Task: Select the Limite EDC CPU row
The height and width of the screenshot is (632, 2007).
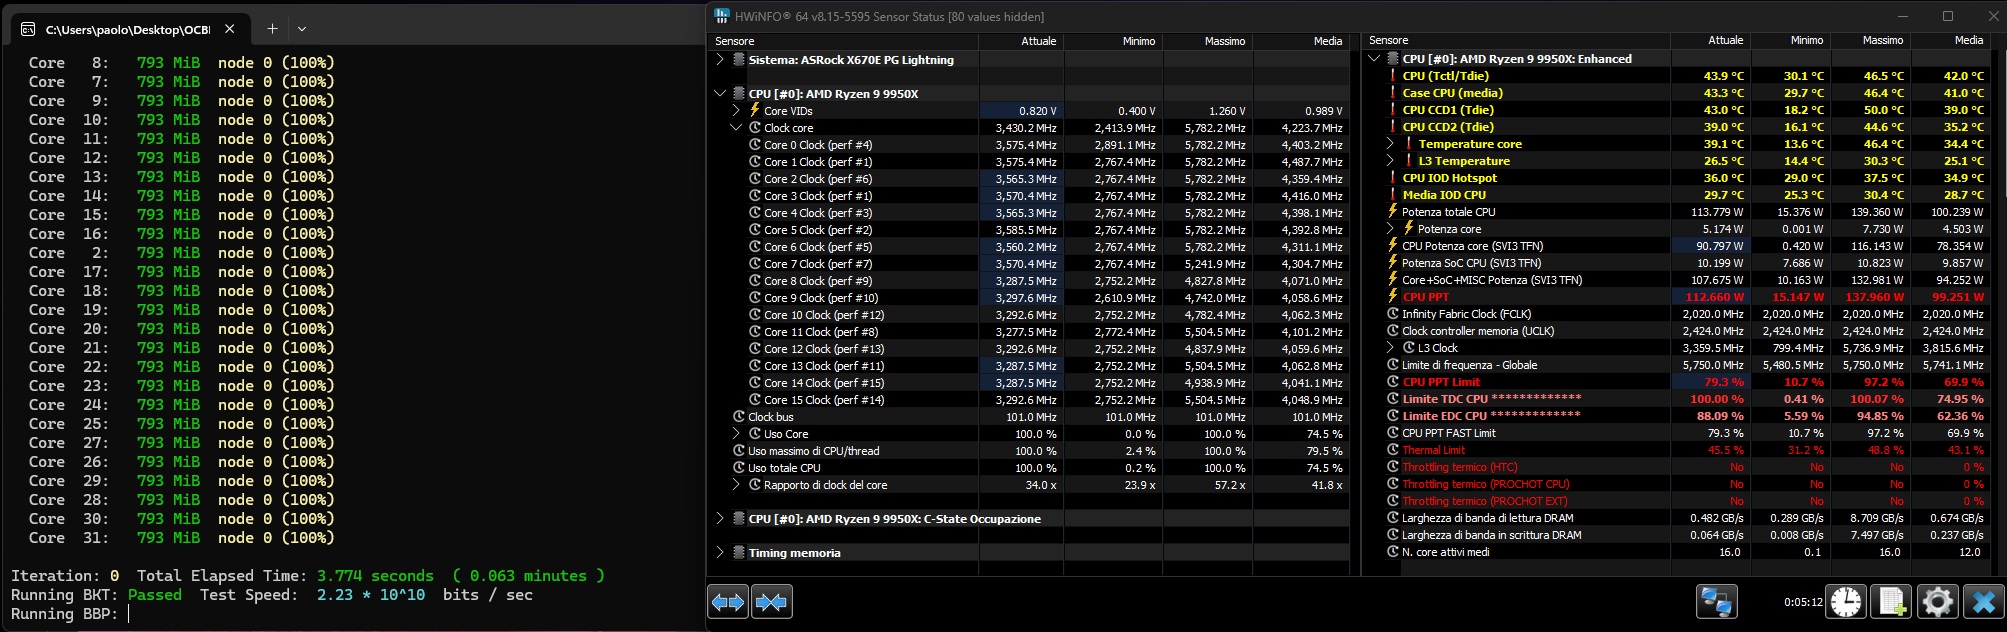Action: 1678,416
